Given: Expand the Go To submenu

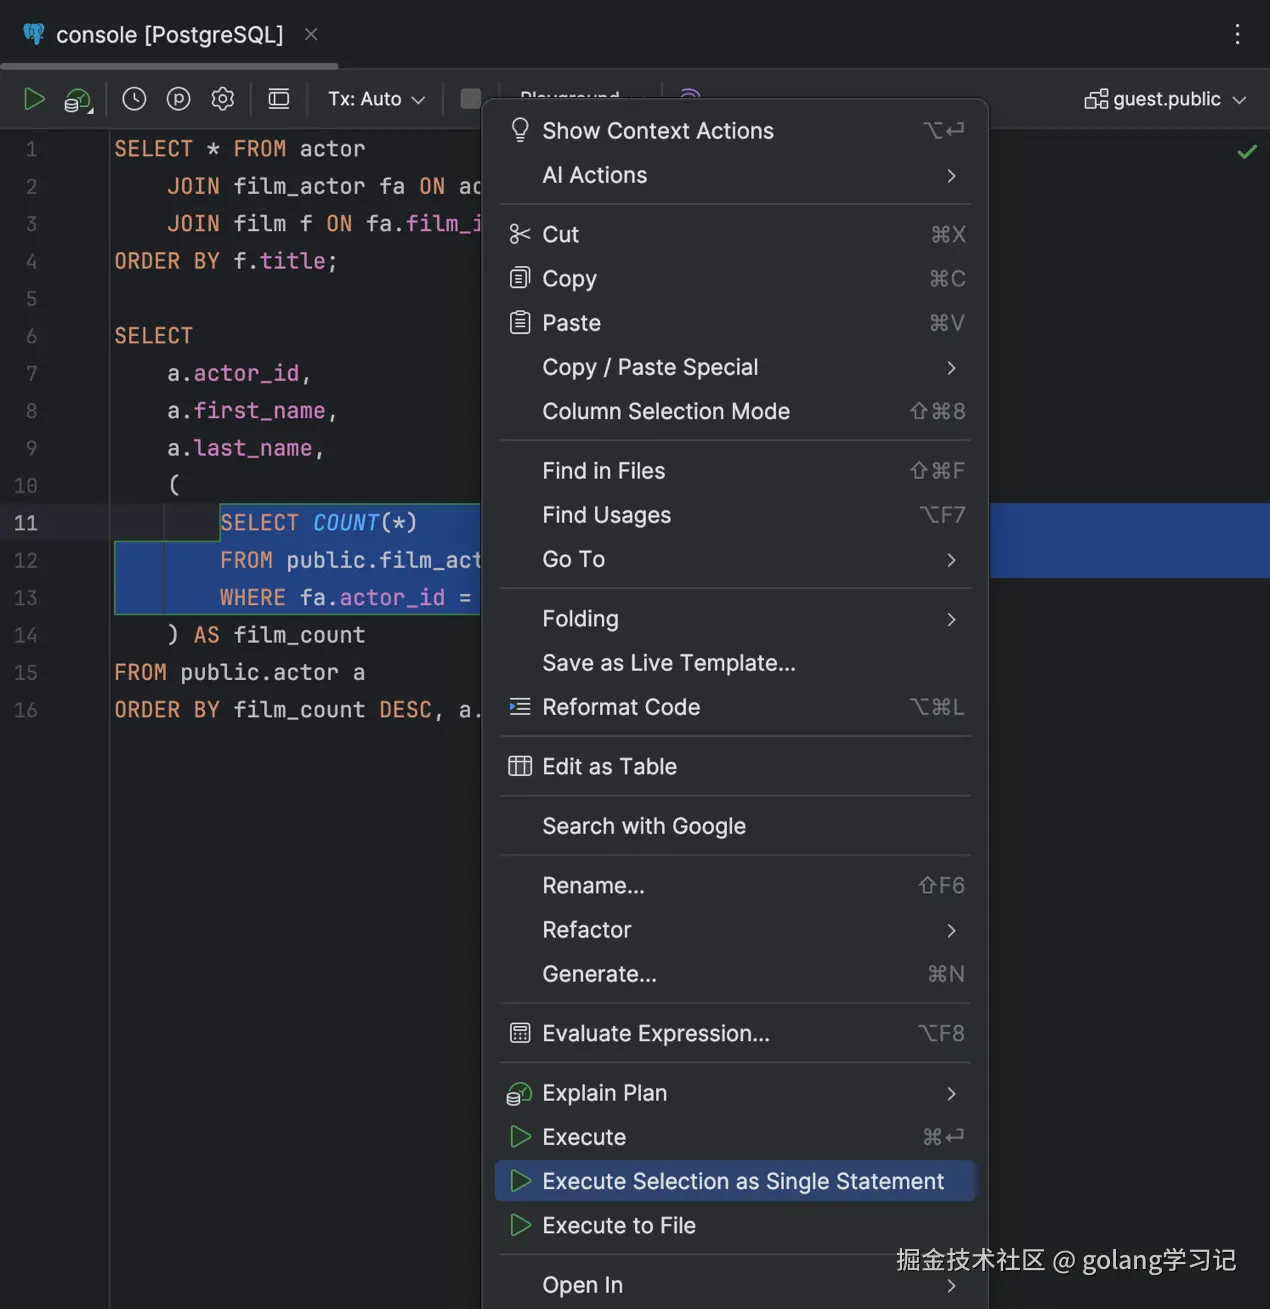Looking at the screenshot, I should pos(735,559).
